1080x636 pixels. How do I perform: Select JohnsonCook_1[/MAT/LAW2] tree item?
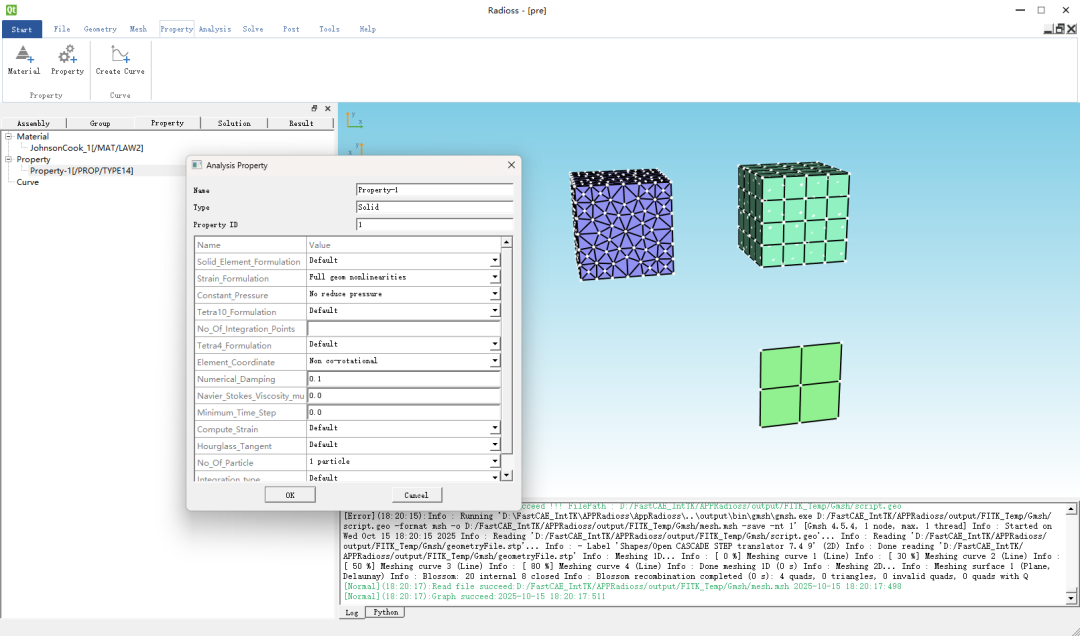[x=87, y=147]
